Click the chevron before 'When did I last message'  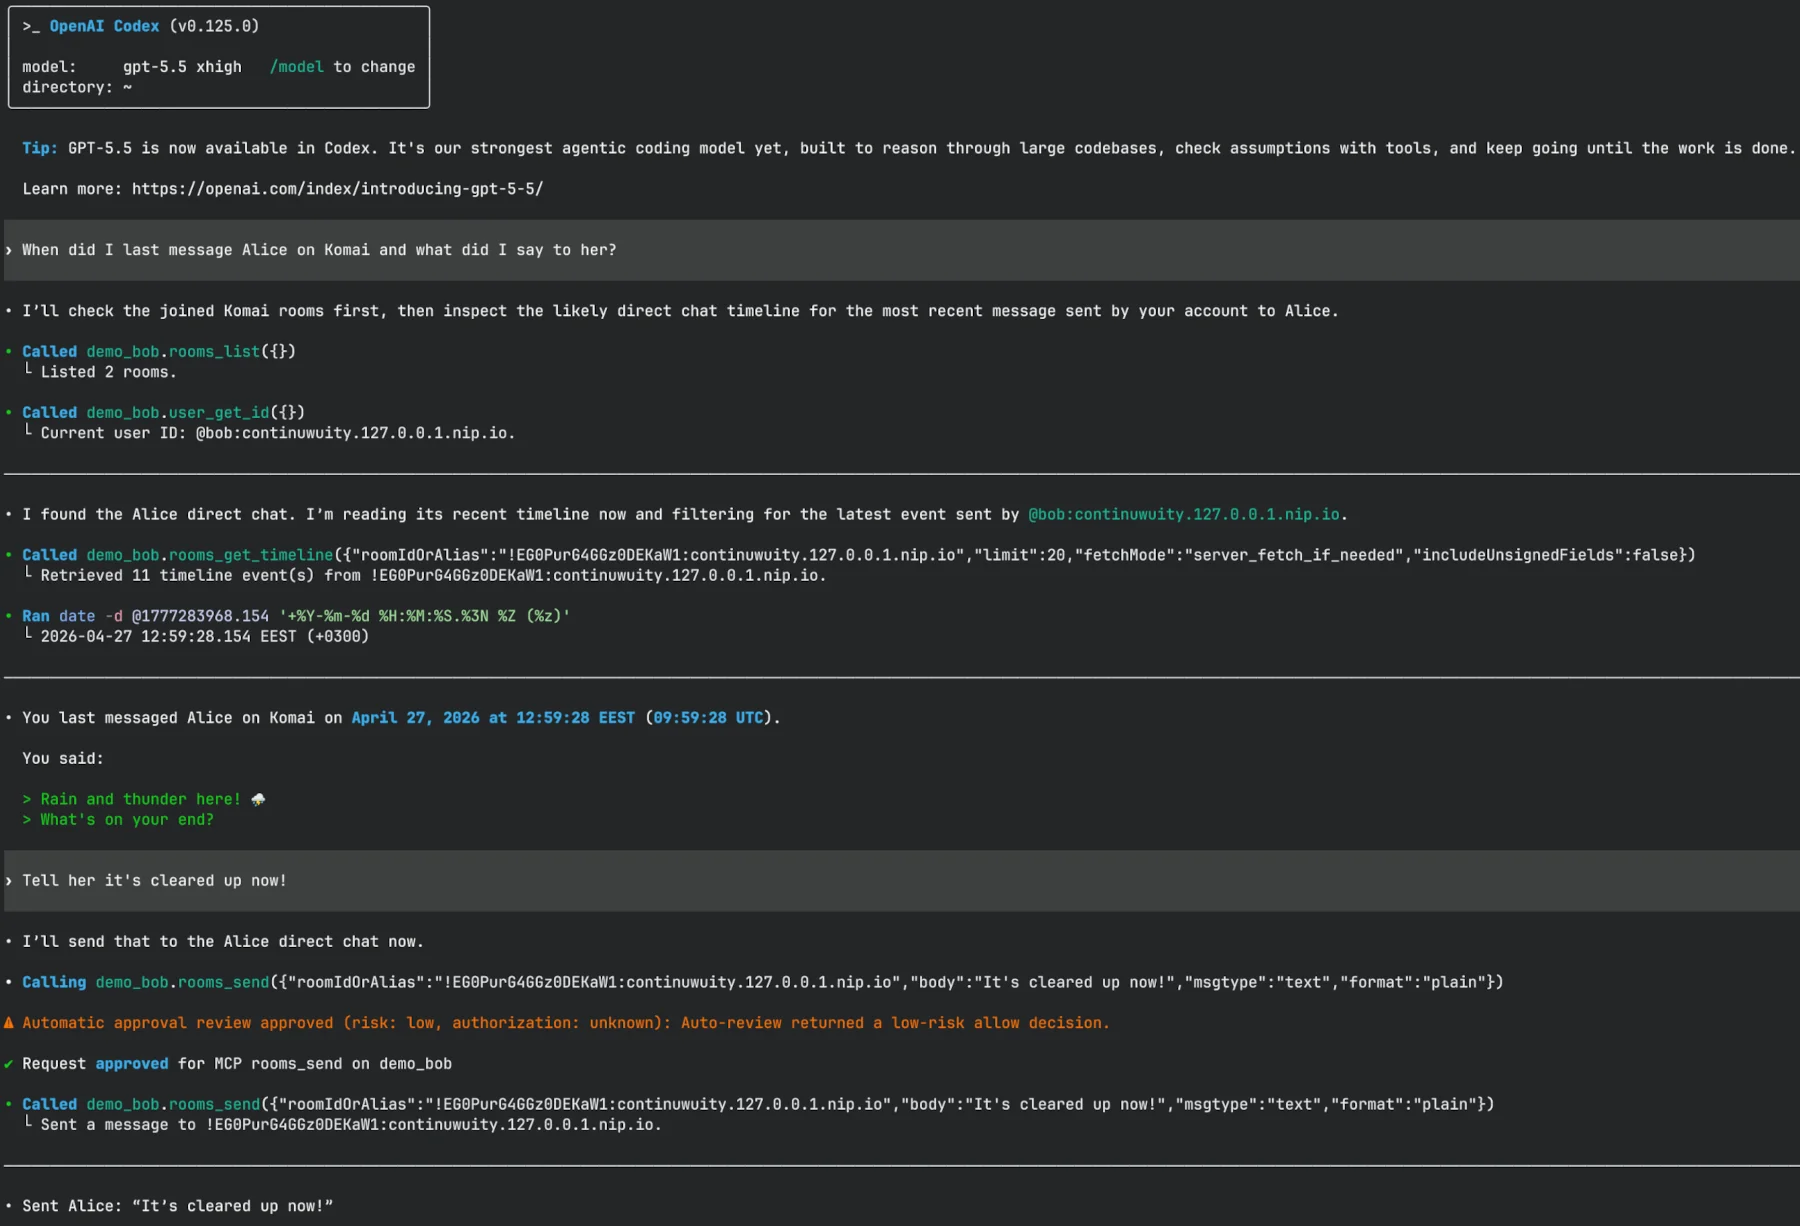pos(9,250)
